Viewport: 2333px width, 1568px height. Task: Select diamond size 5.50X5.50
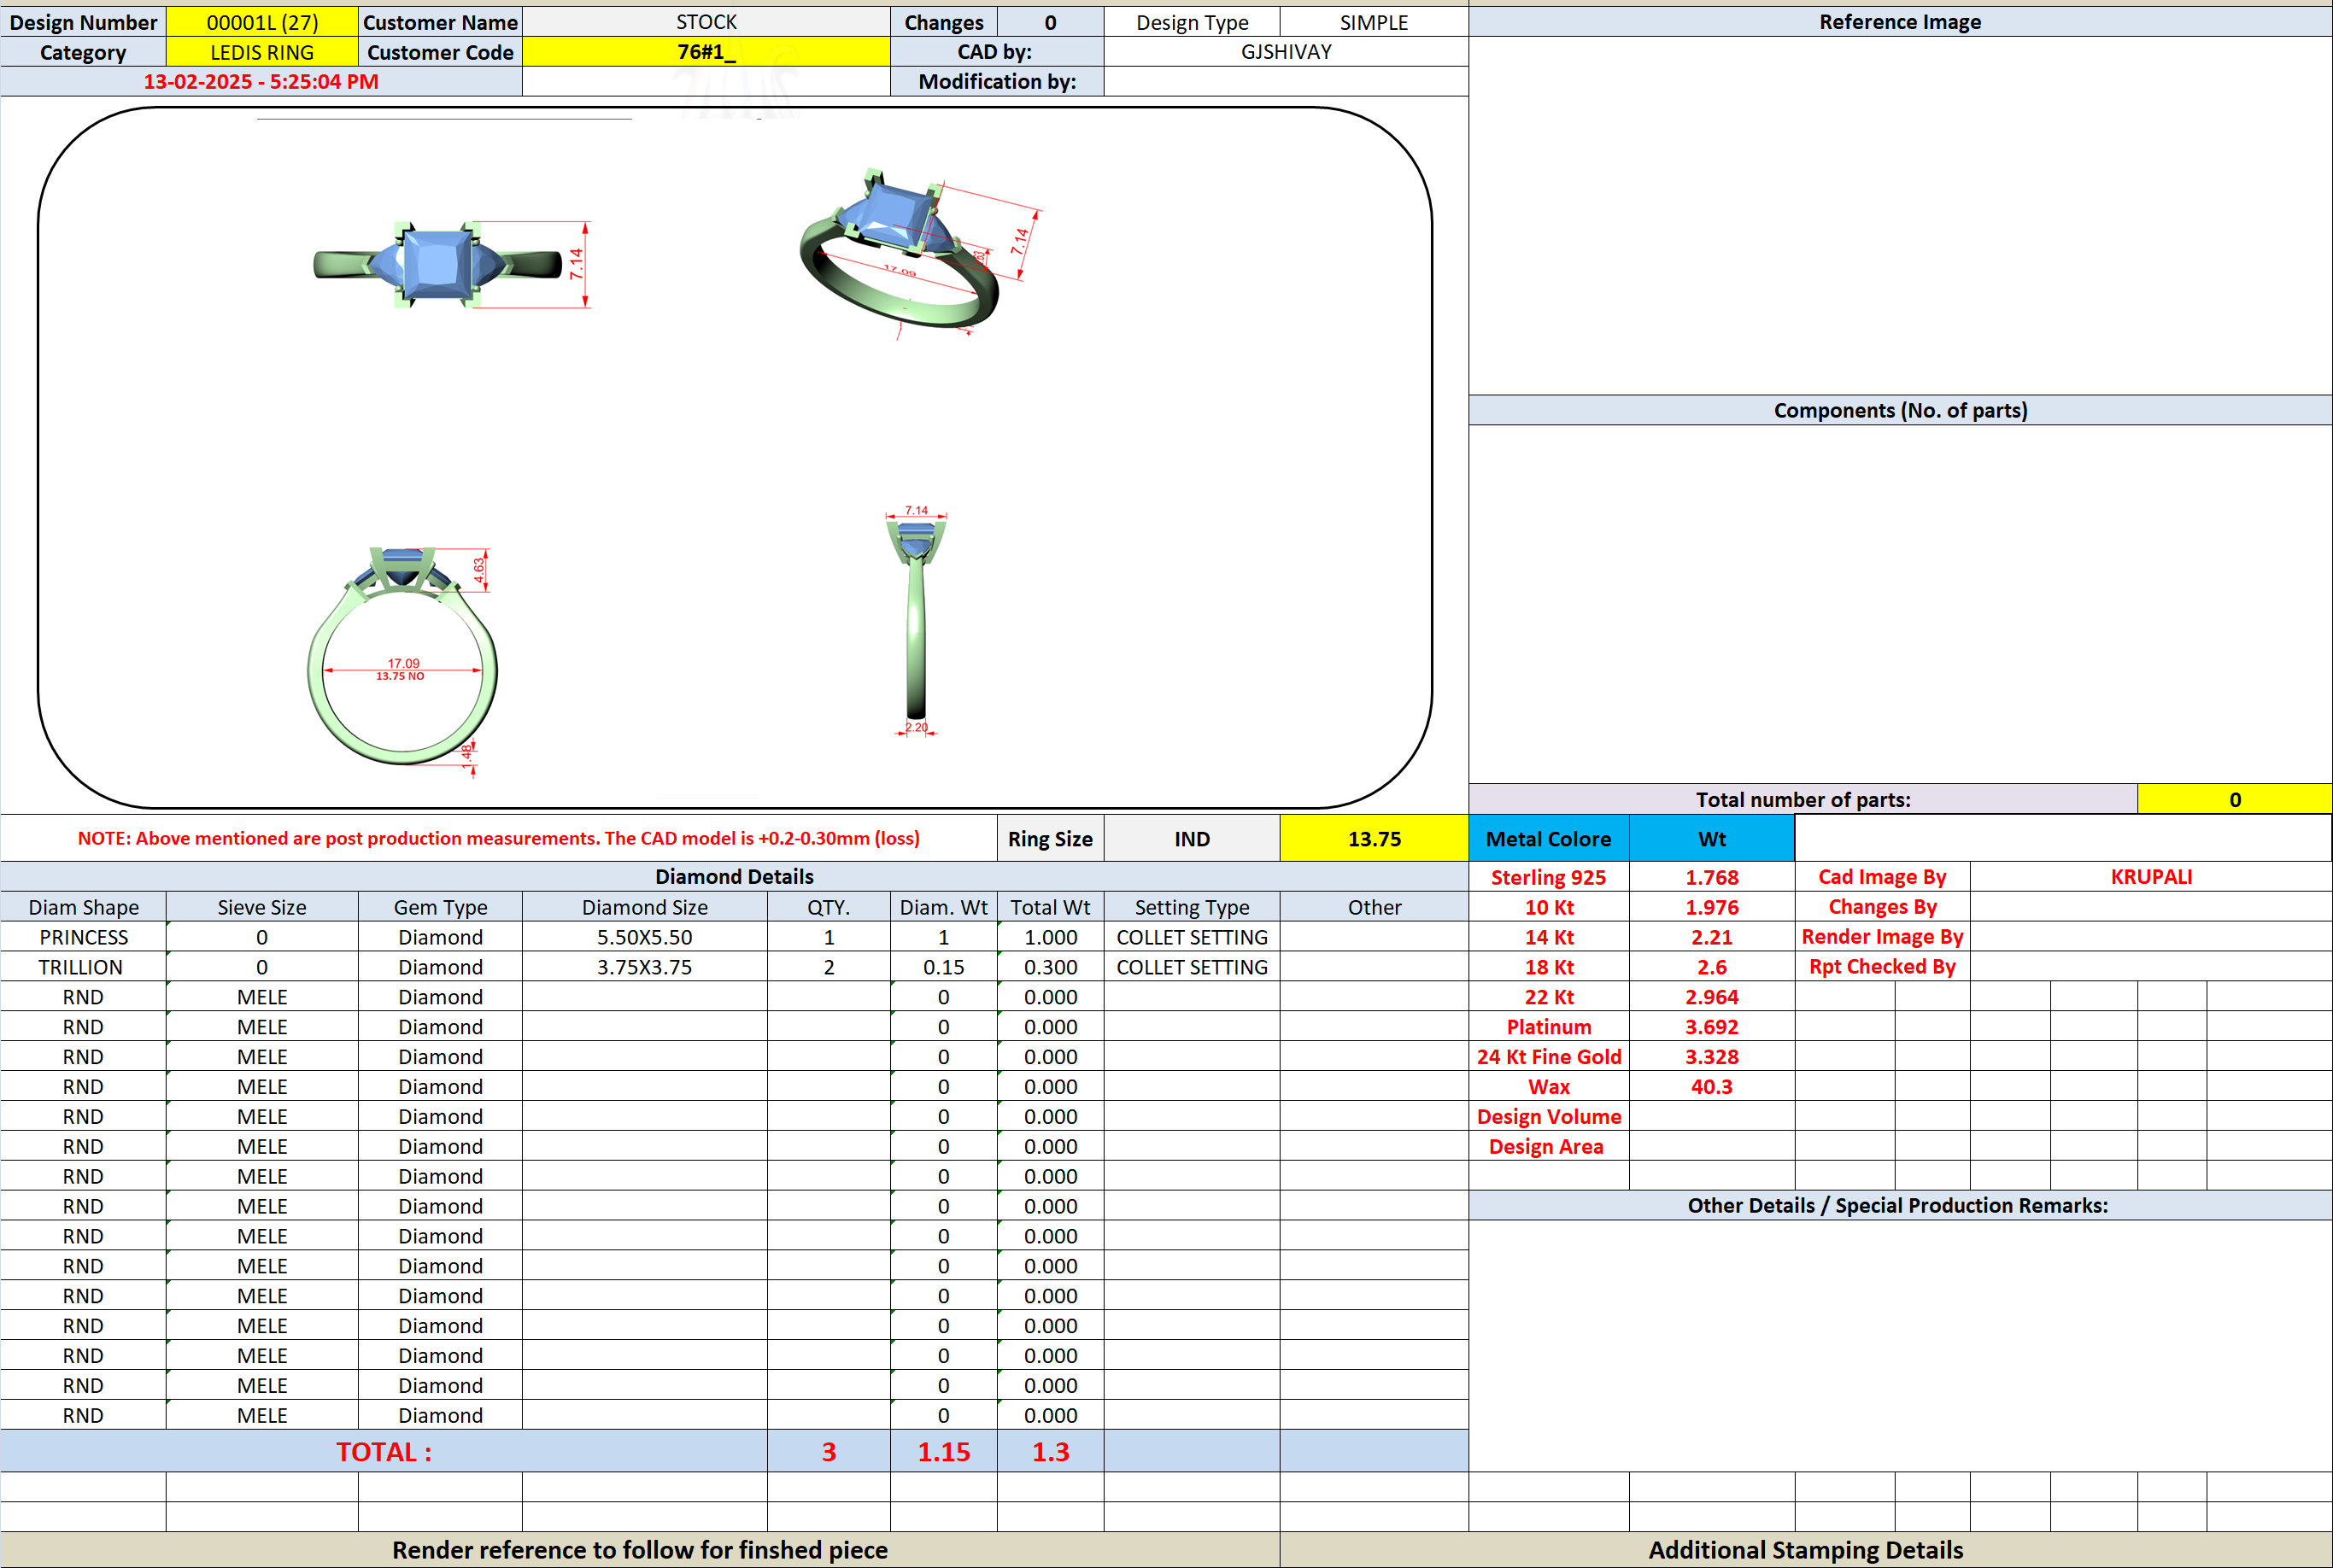645,937
